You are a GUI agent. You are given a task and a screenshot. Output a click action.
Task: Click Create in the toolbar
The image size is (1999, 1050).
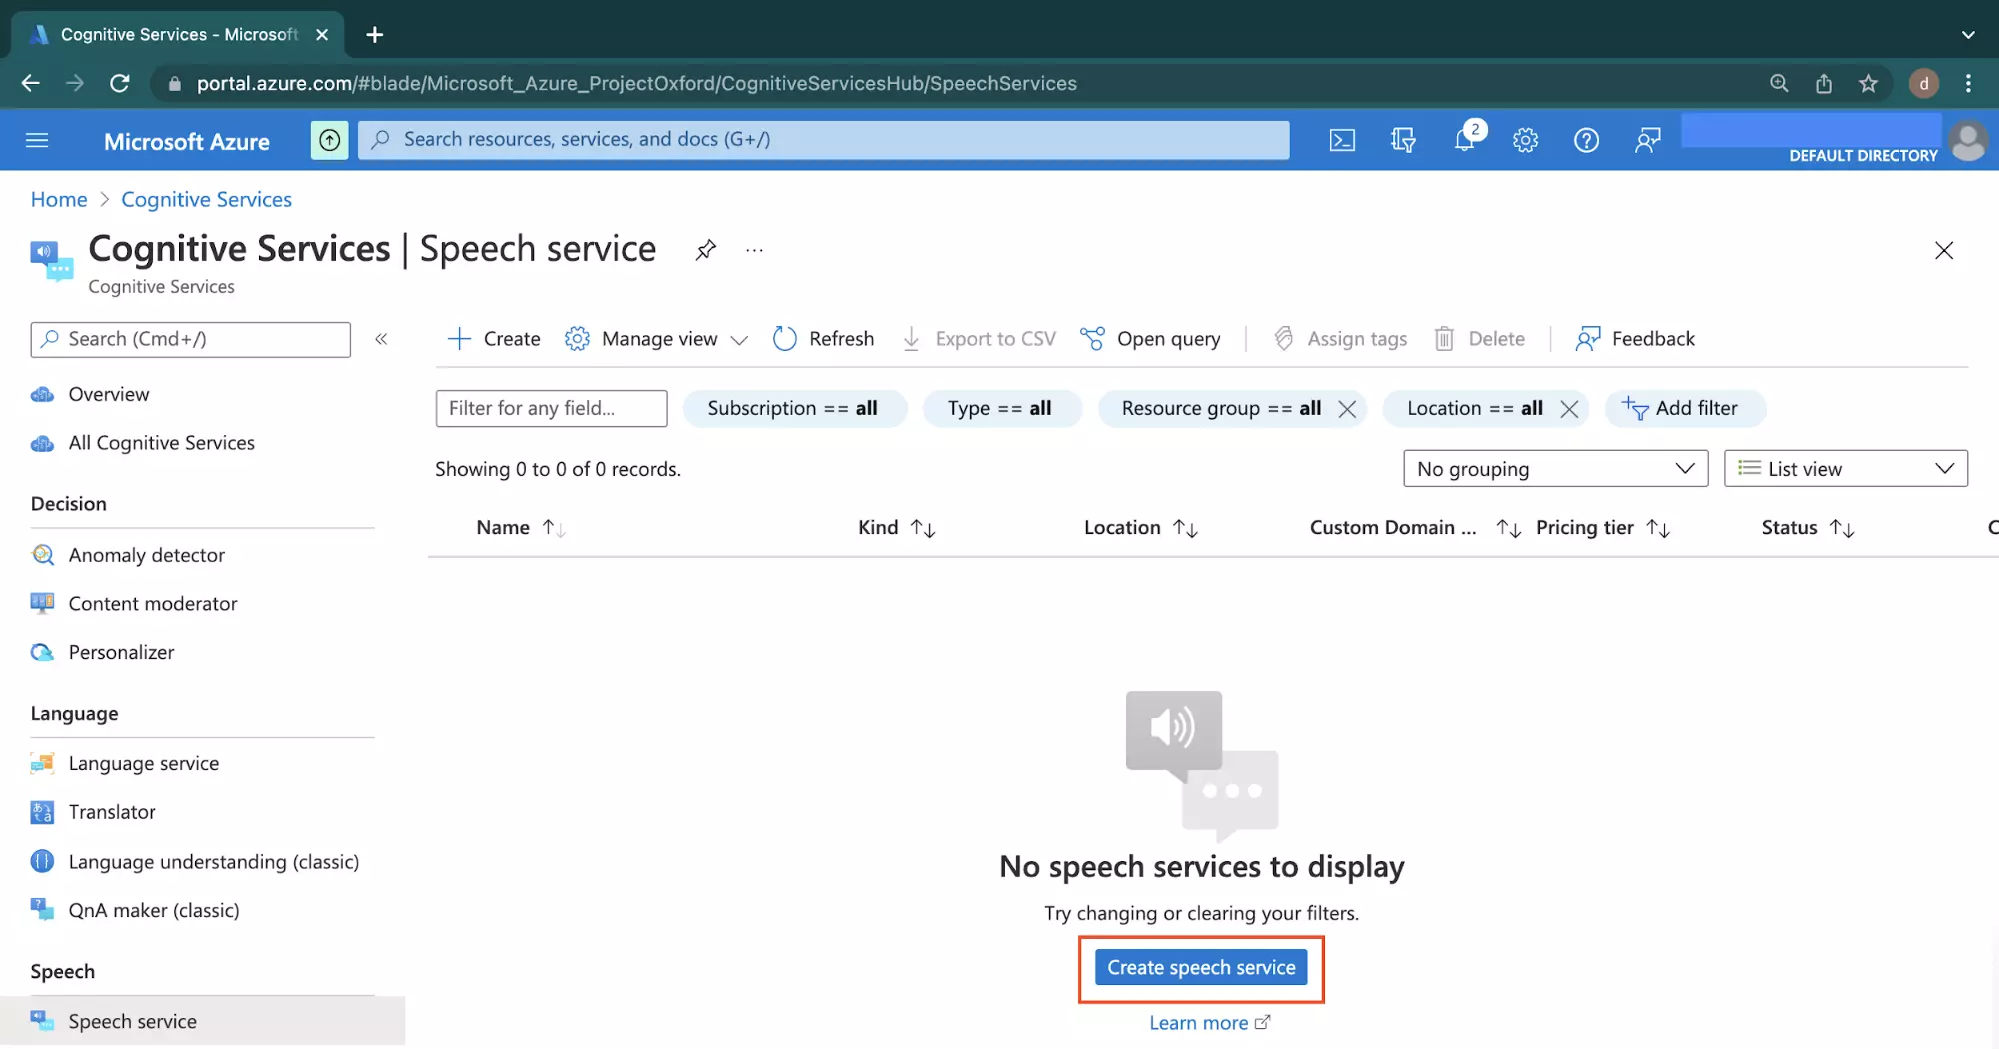coord(494,339)
